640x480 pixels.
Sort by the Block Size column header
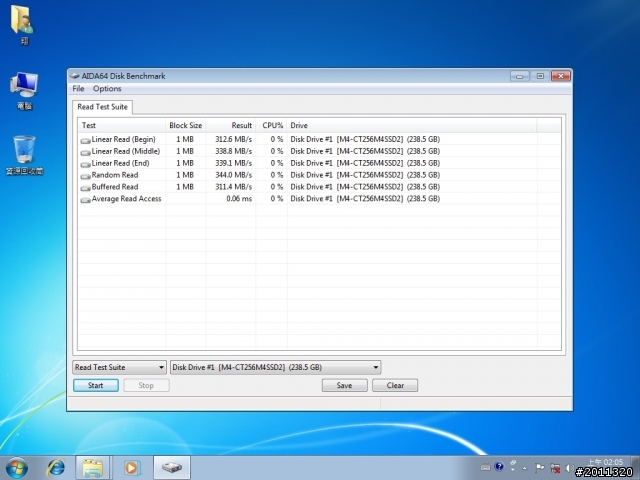coord(185,125)
